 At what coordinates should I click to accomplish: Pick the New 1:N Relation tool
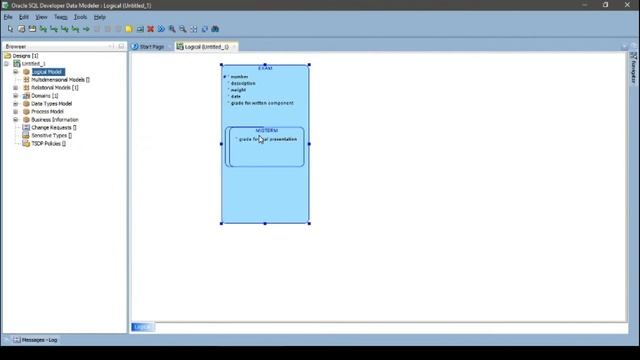[x=54, y=29]
